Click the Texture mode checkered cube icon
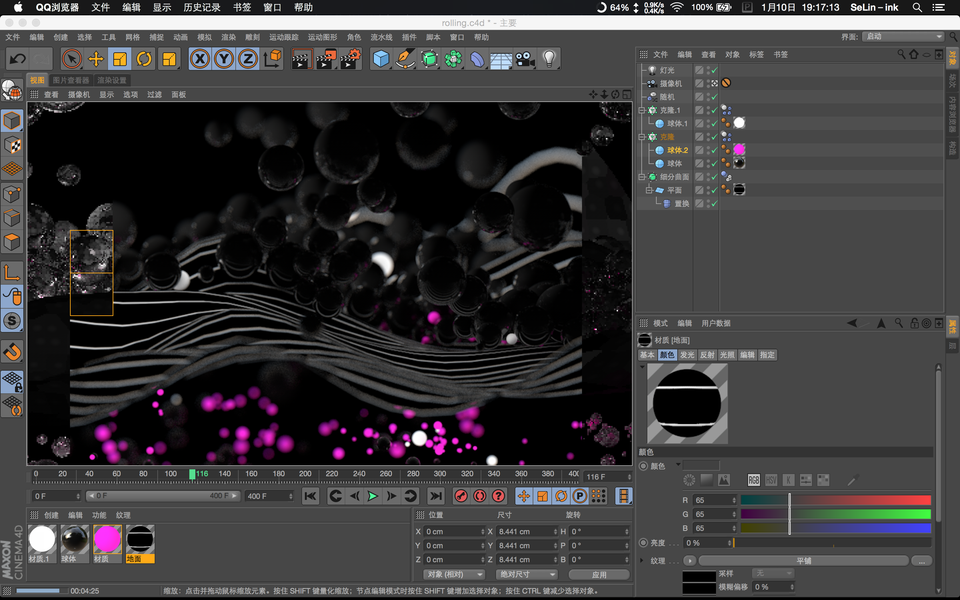Viewport: 960px width, 600px height. click(12, 145)
